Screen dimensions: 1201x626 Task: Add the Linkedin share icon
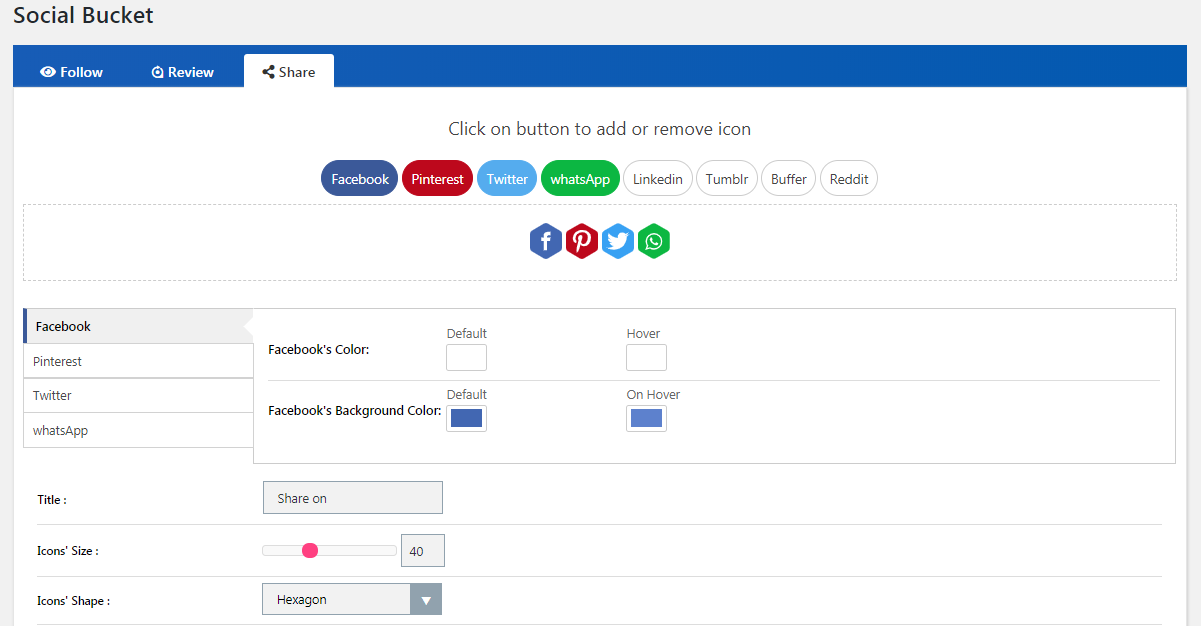[658, 179]
